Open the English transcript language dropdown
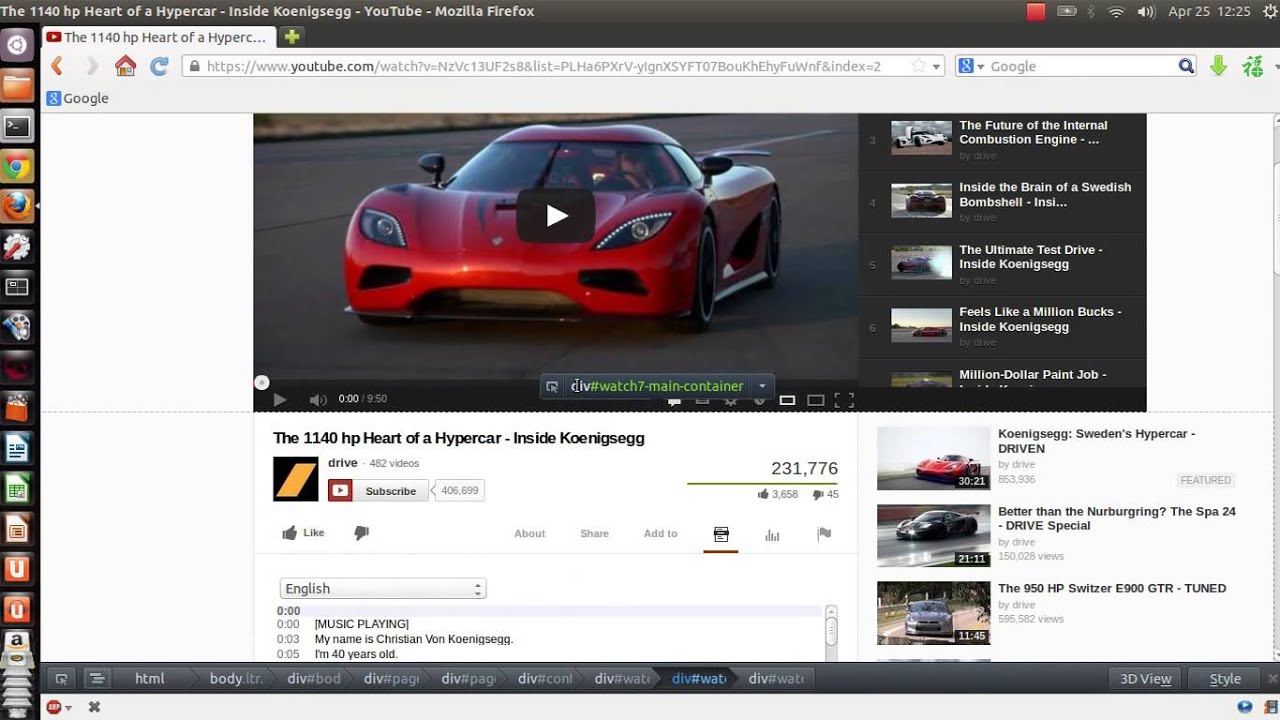 tap(383, 589)
